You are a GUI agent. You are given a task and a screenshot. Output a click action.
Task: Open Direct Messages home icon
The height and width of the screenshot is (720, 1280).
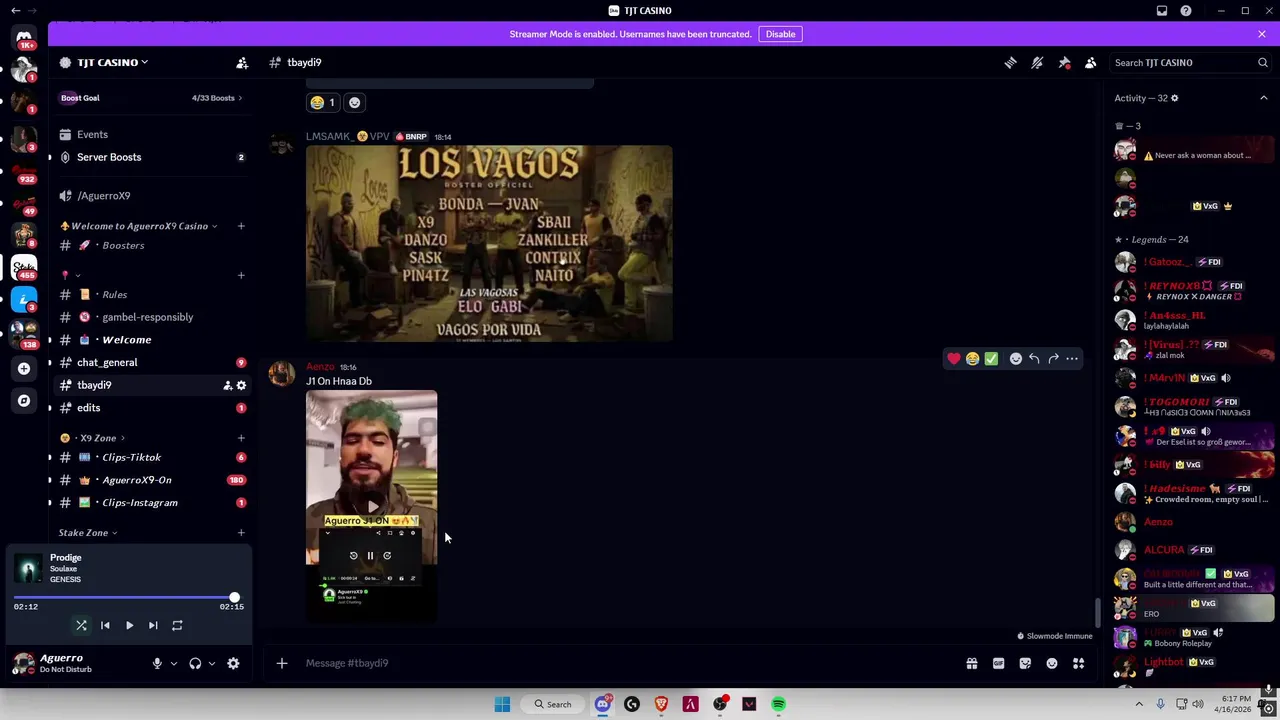(24, 38)
